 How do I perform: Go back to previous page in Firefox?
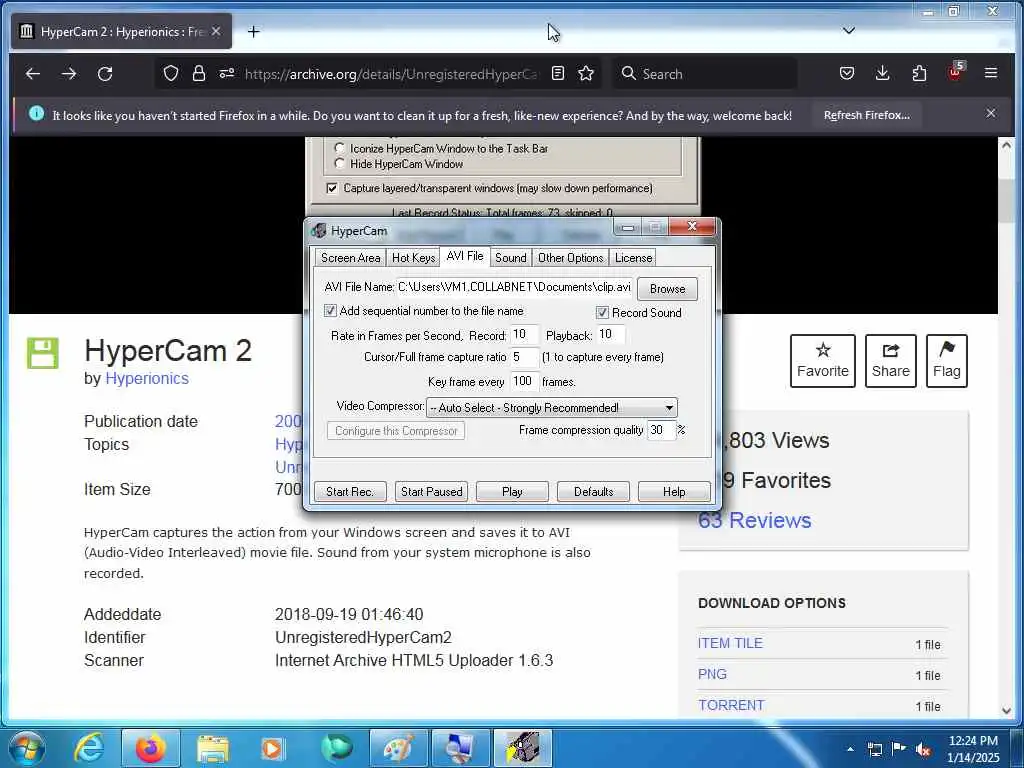click(33, 74)
